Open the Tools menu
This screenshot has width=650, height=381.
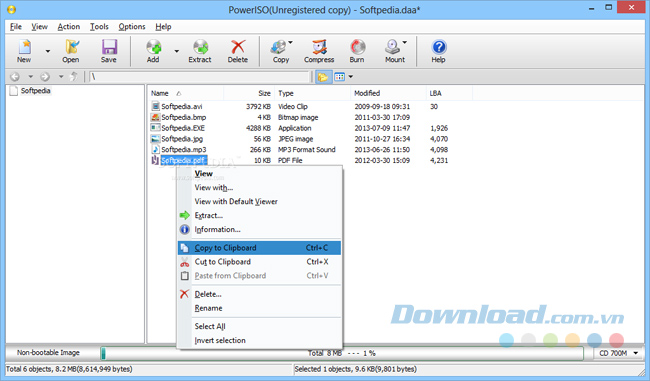click(99, 27)
